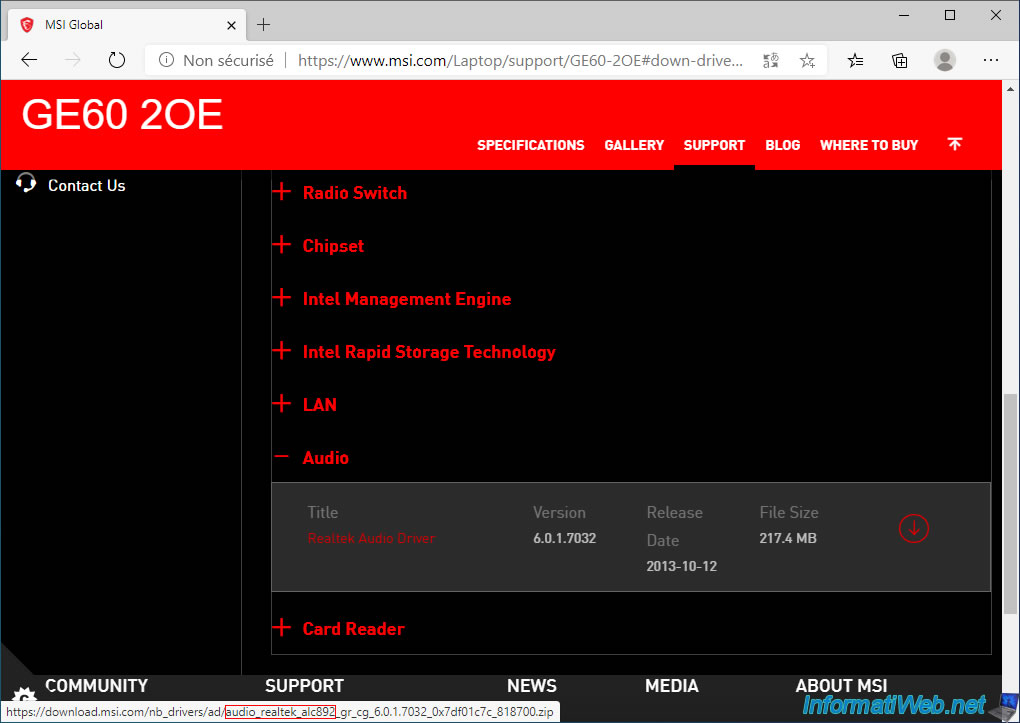Click the browser back arrow

click(29, 61)
